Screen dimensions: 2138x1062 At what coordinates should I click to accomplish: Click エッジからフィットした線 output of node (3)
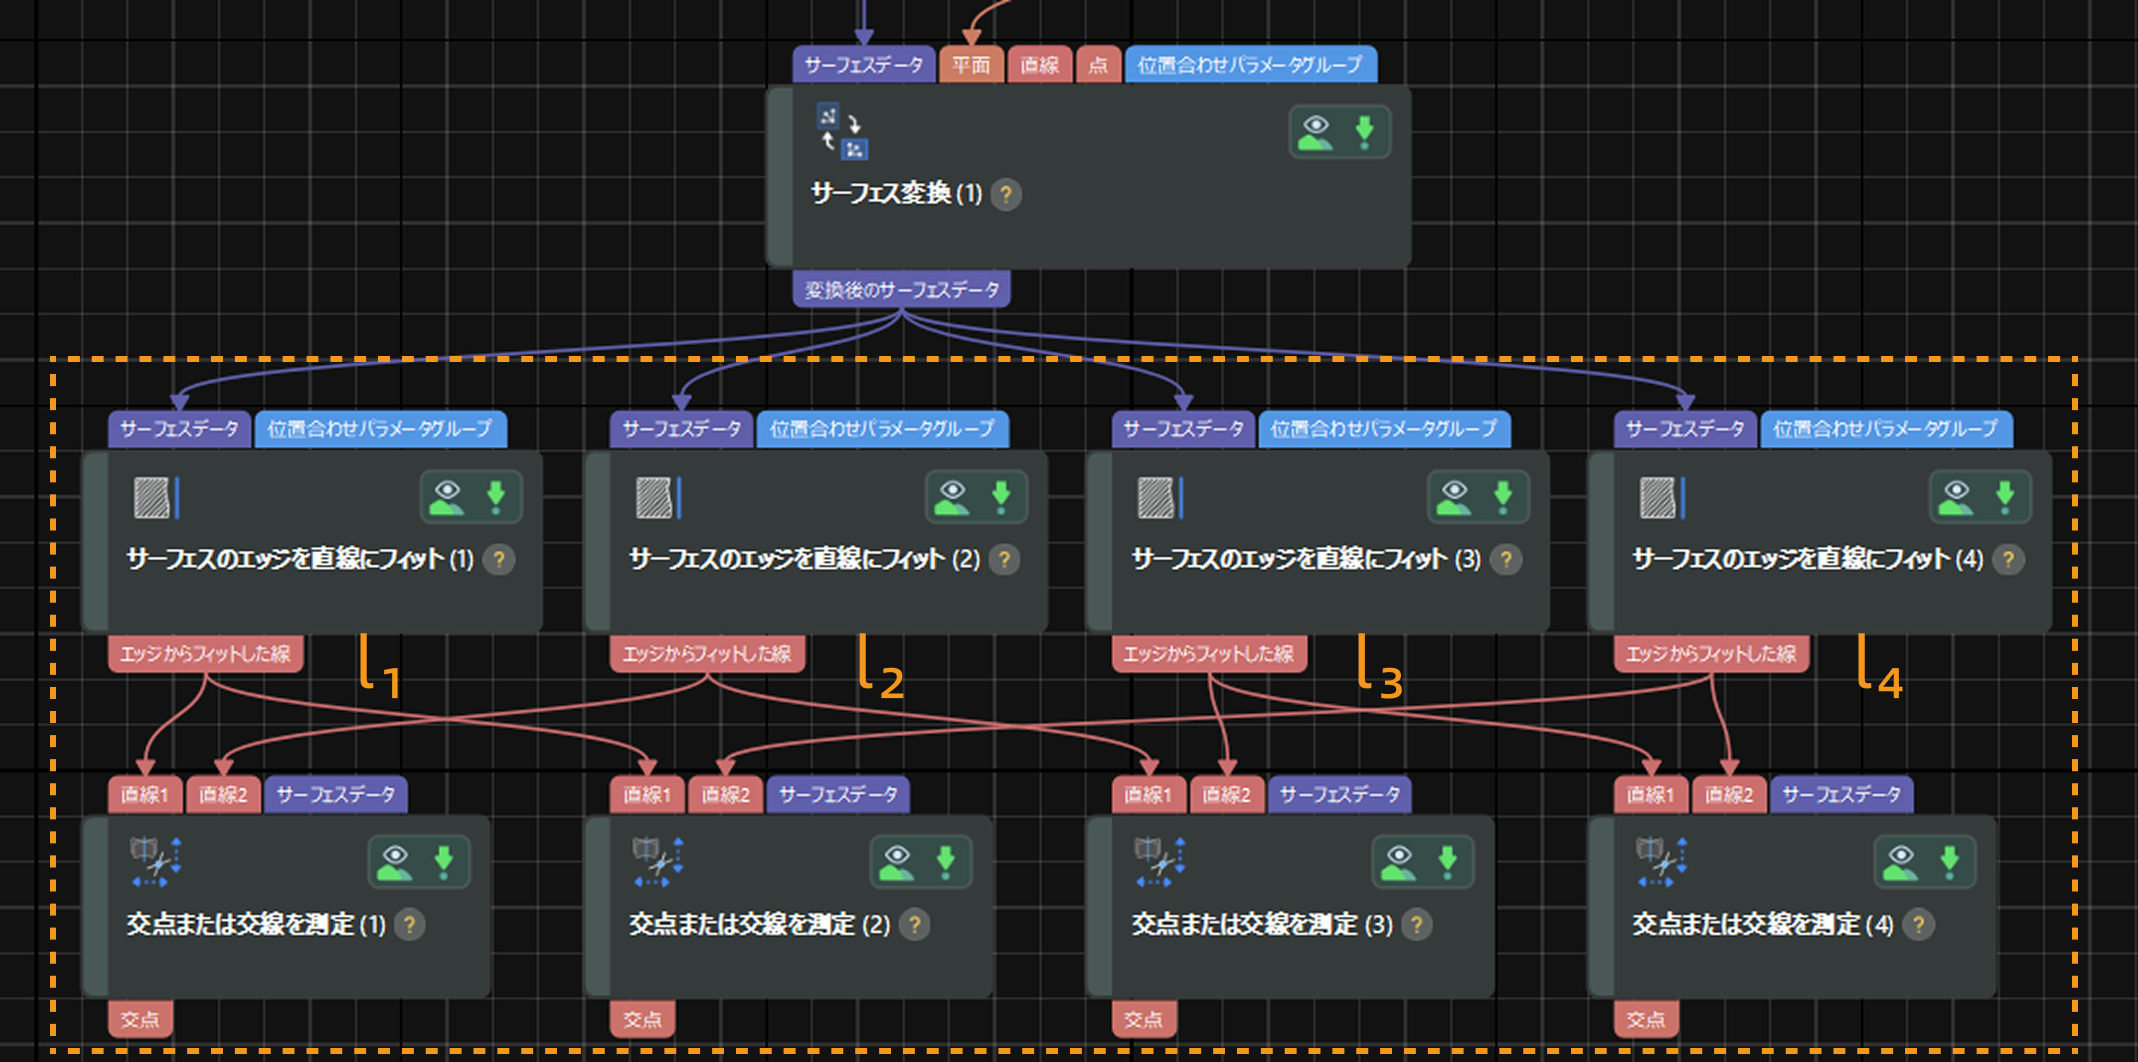click(x=1209, y=654)
